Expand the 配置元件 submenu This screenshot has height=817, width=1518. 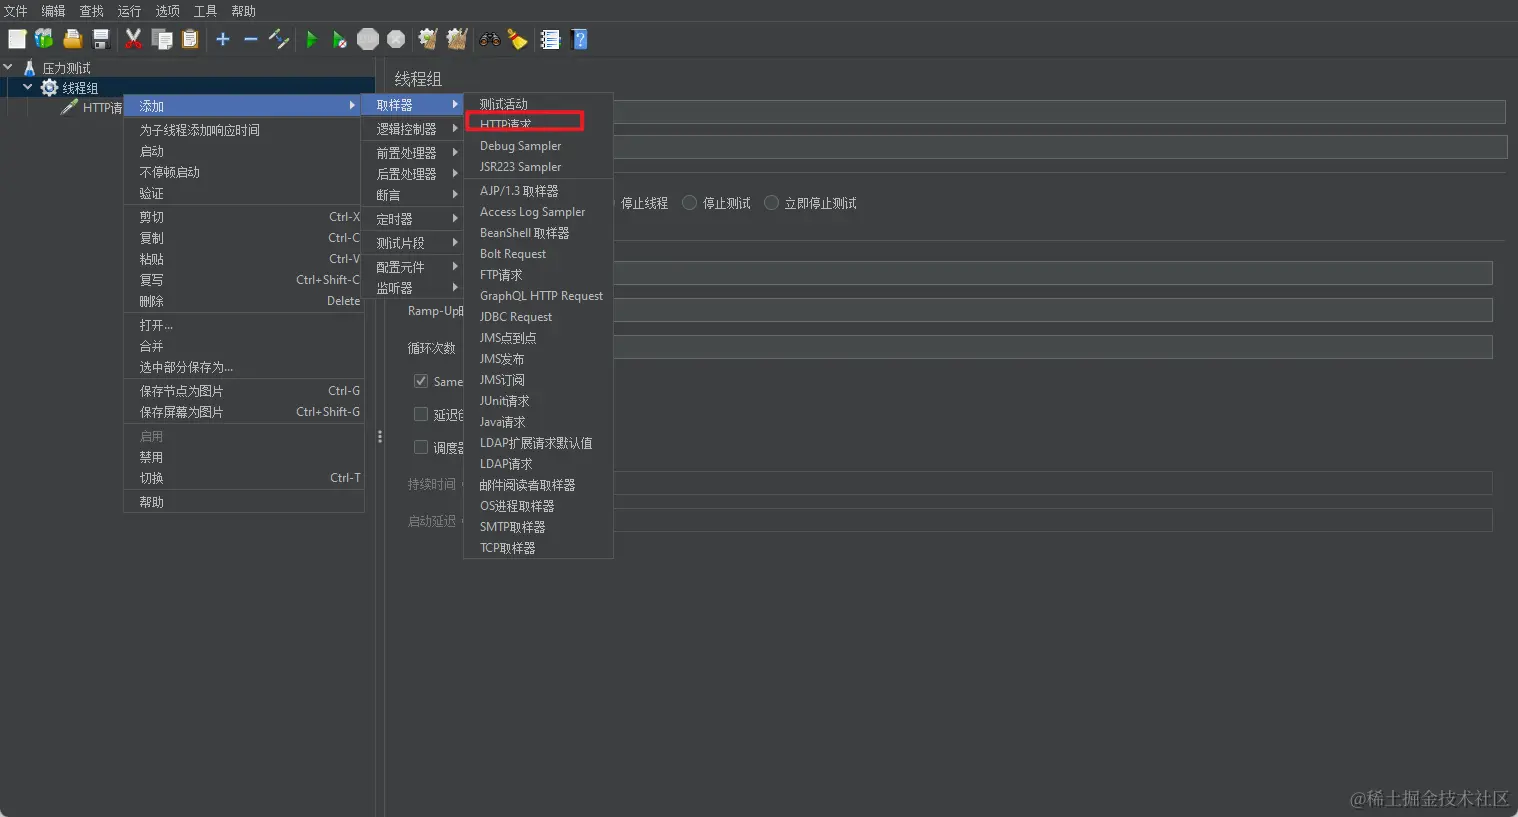coord(412,267)
